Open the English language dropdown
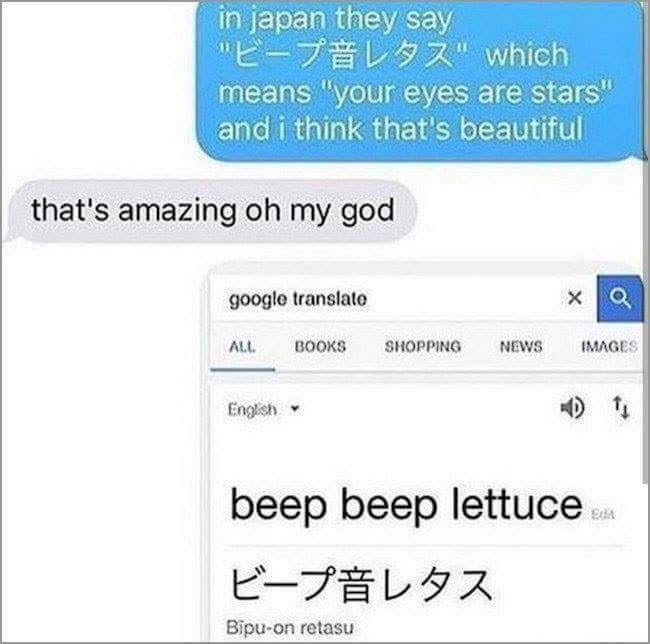 pos(264,409)
